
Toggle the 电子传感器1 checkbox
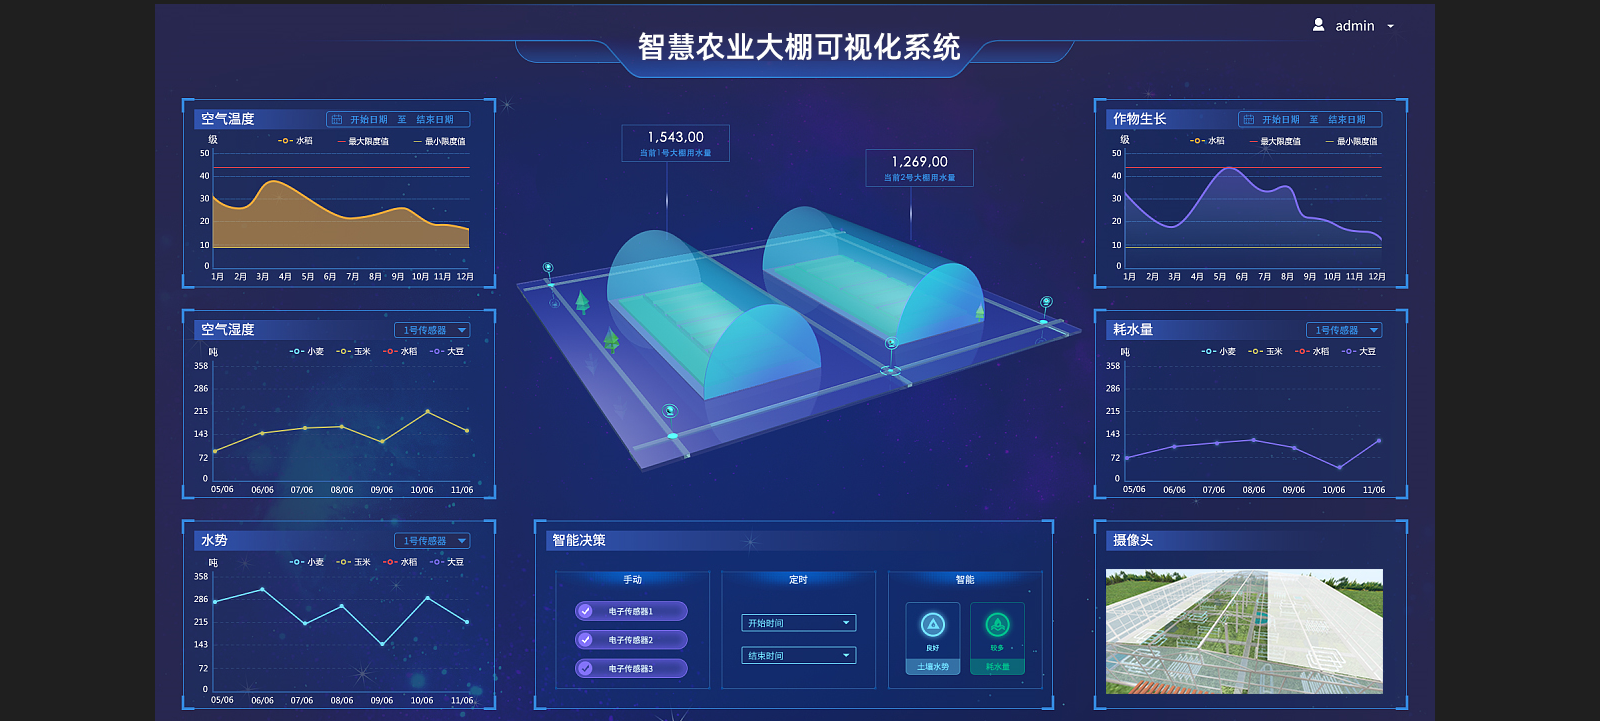(x=586, y=611)
